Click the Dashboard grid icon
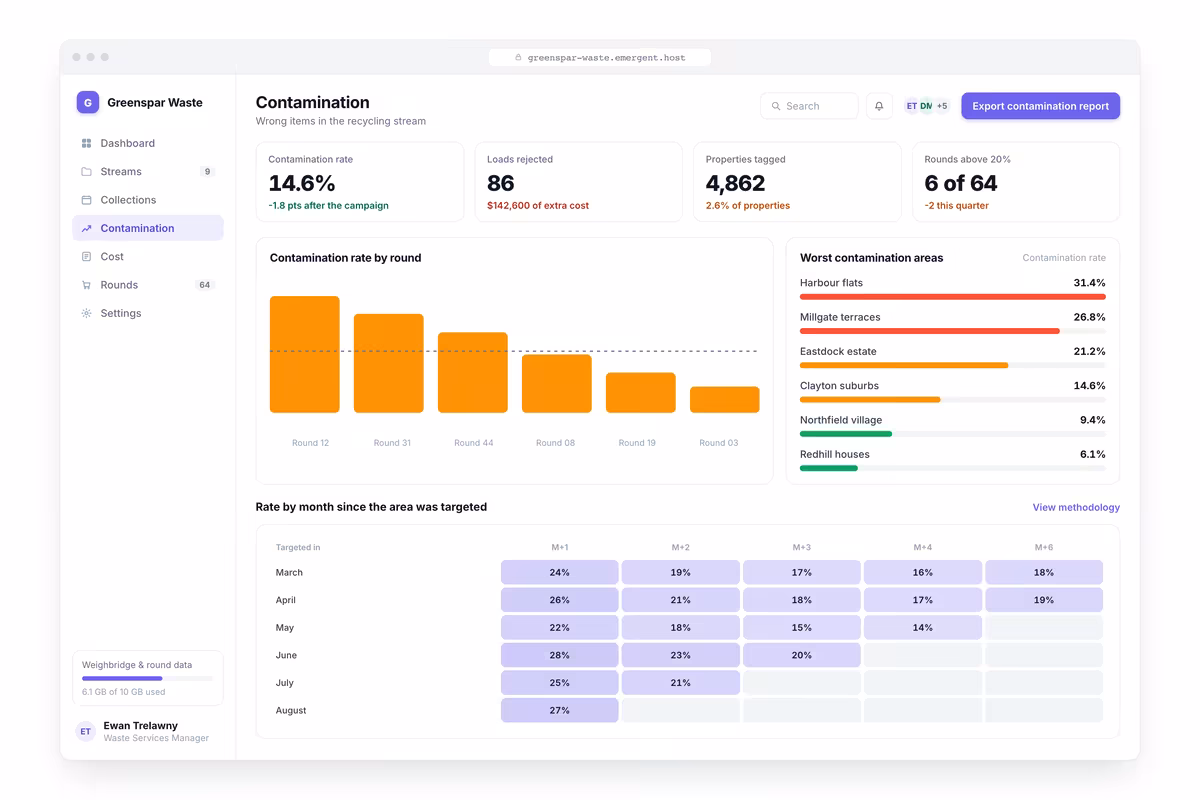Viewport: 1200px width, 800px height. pos(86,143)
